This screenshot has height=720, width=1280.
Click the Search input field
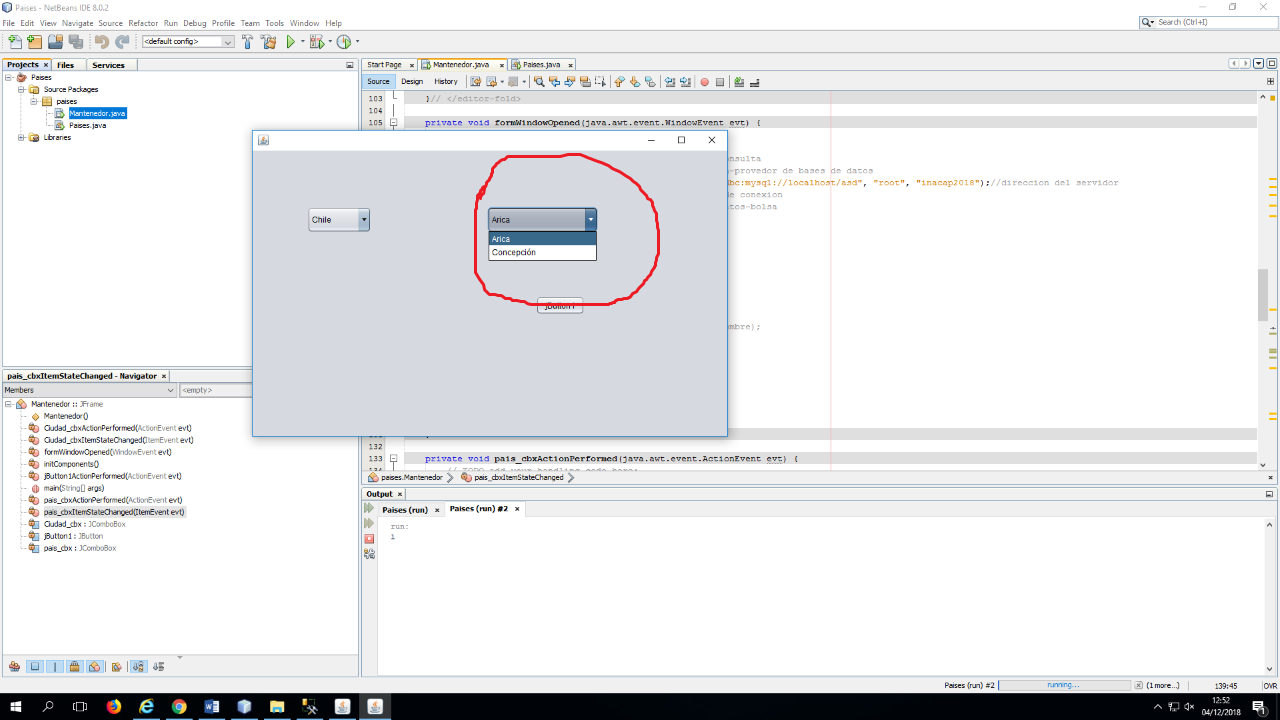pyautogui.click(x=1210, y=22)
